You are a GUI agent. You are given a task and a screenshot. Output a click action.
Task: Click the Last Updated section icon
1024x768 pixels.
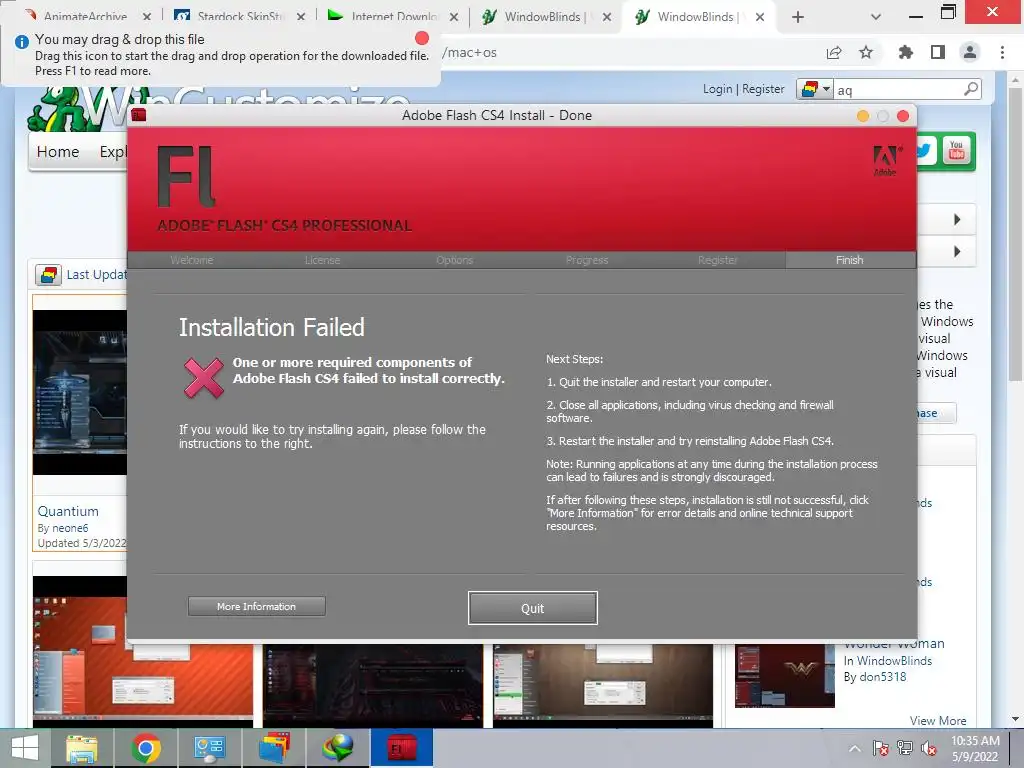click(x=48, y=275)
